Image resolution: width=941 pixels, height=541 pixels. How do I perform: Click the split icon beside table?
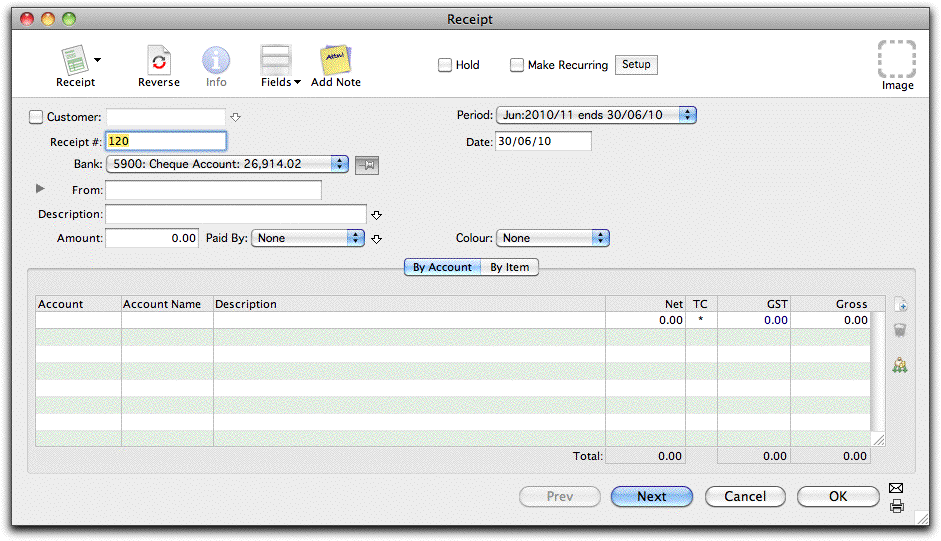pyautogui.click(x=900, y=364)
